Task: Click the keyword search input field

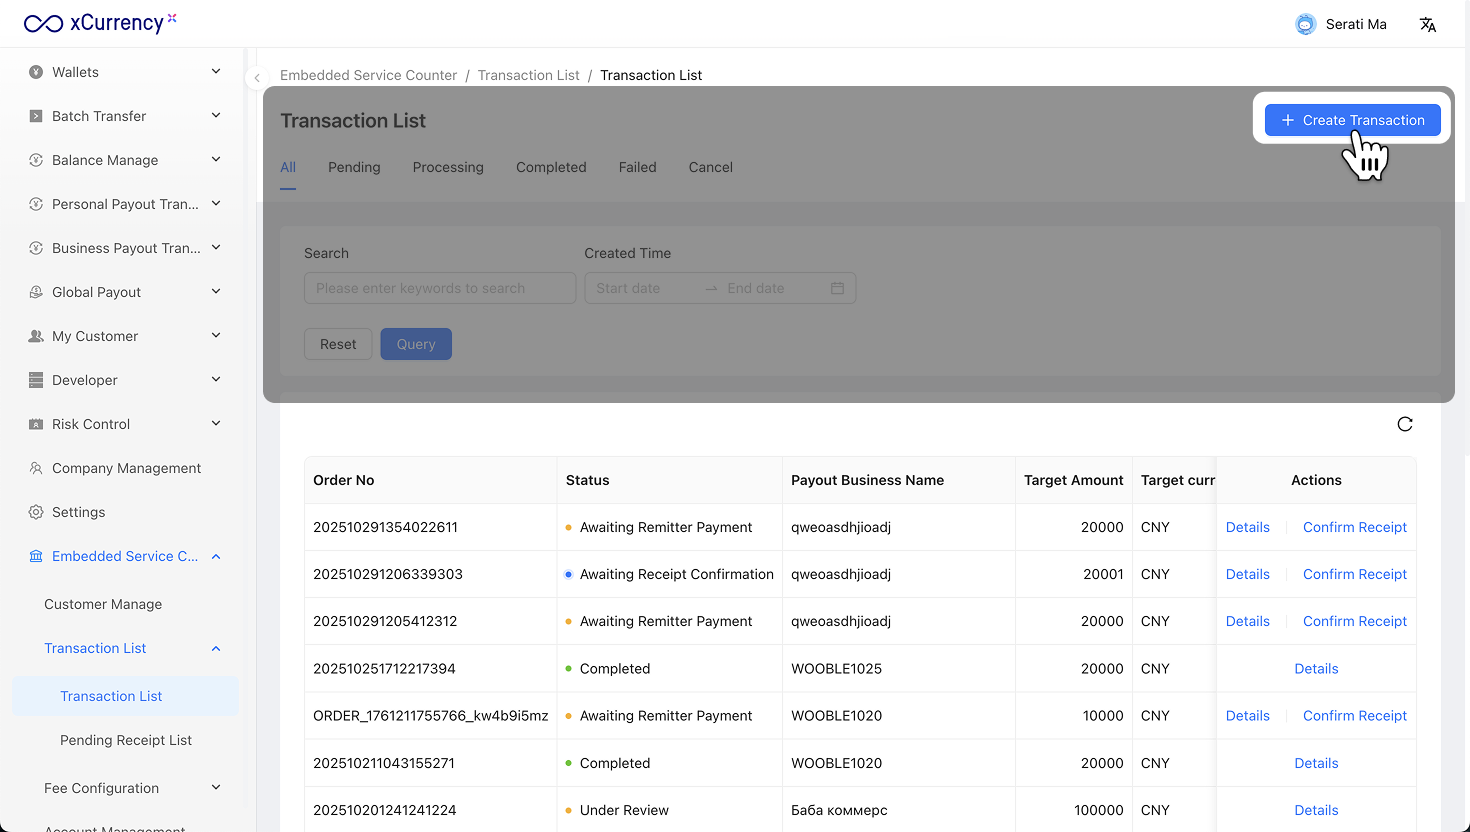Action: [440, 288]
